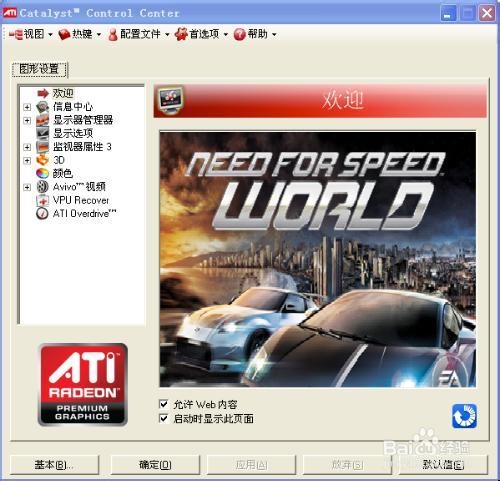
Task: Select 监视器属性 3 tree label
Action: coord(82,147)
